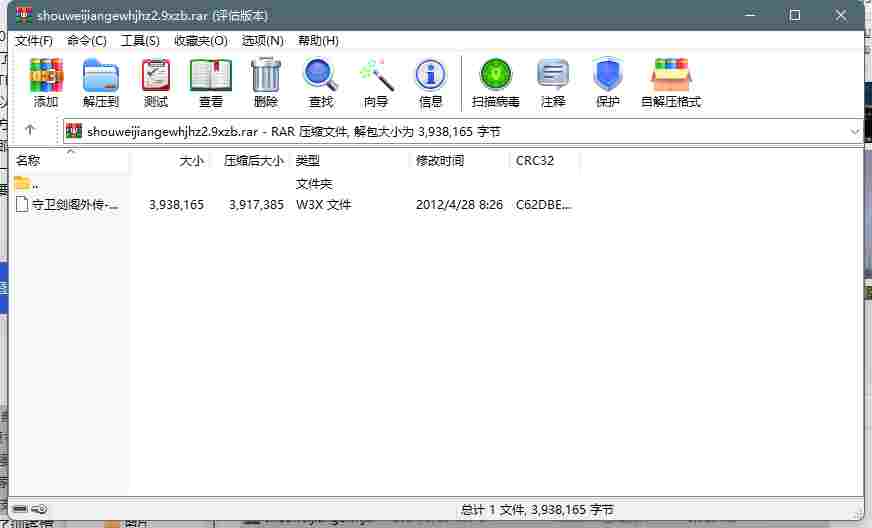872x528 pixels.
Task: Sort by Type (类型) column header
Action: pos(350,161)
